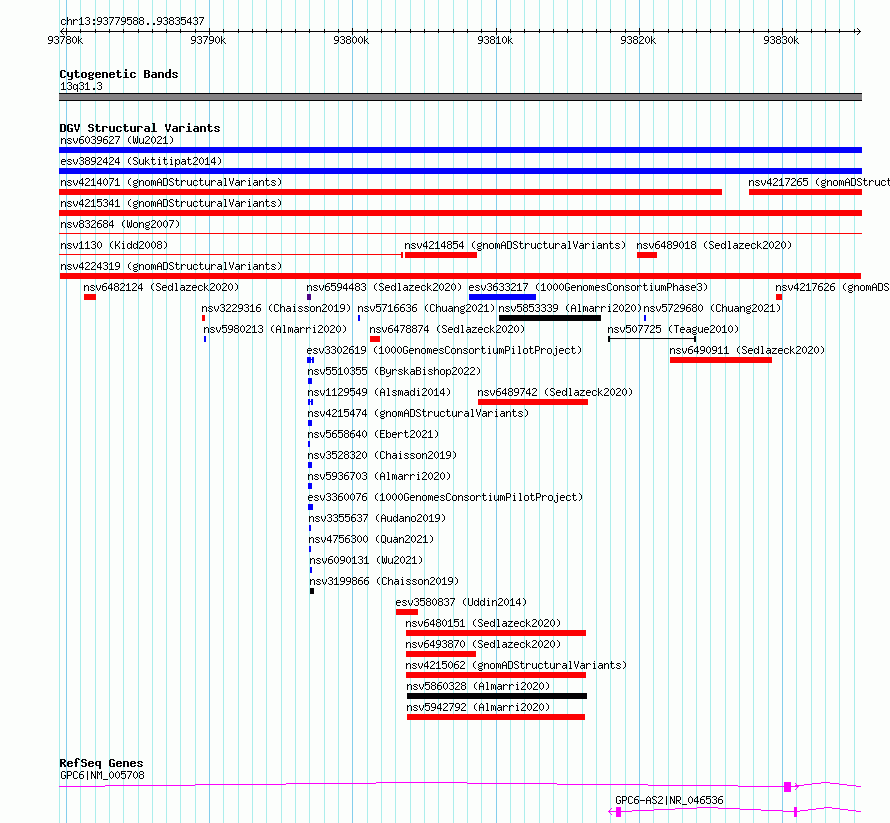
Task: Click the nsv507725 (Teague2010) span line
Action: [x=652, y=339]
